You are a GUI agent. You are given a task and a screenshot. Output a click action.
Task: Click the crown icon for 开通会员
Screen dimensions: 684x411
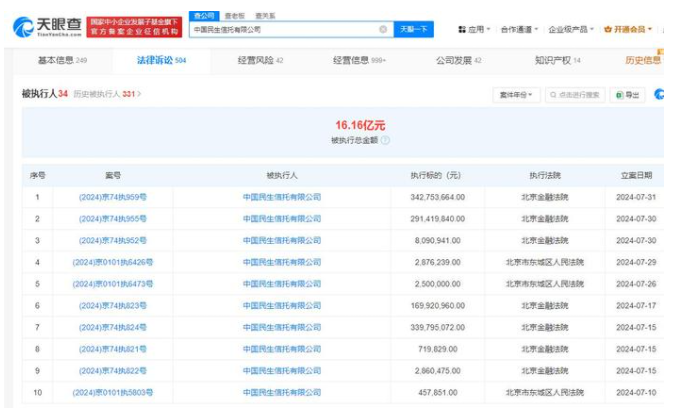(608, 29)
